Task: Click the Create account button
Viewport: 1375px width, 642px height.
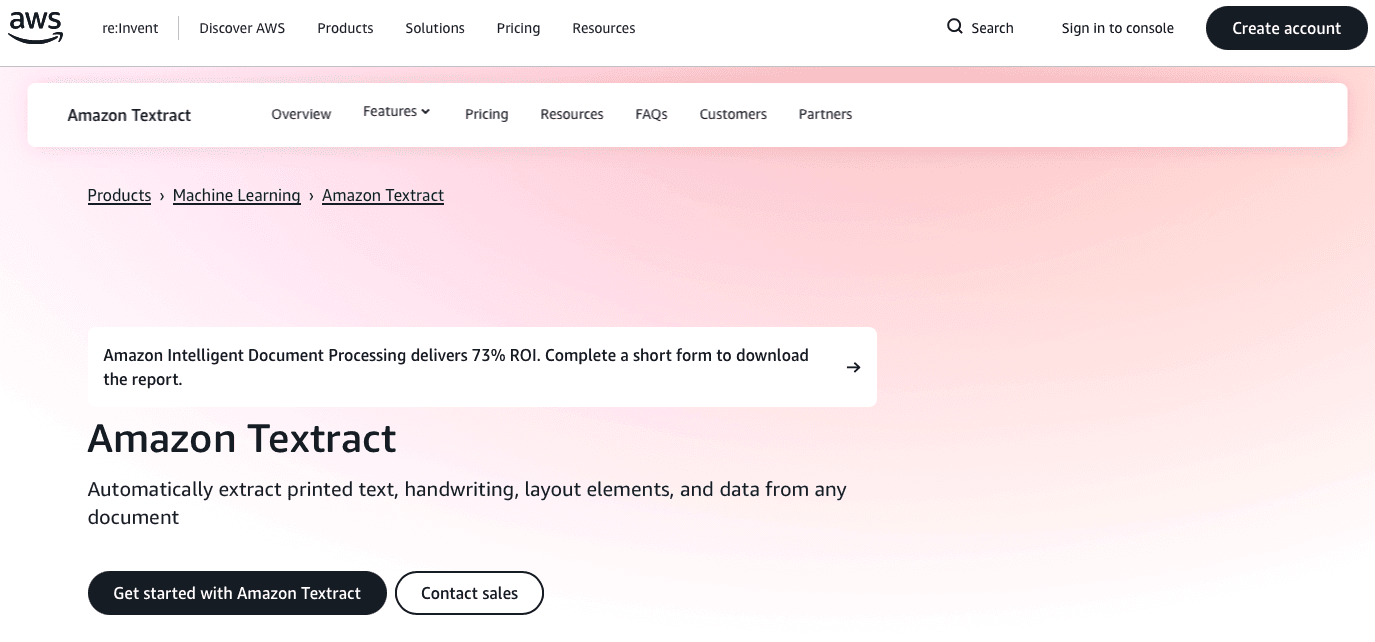Action: tap(1286, 28)
